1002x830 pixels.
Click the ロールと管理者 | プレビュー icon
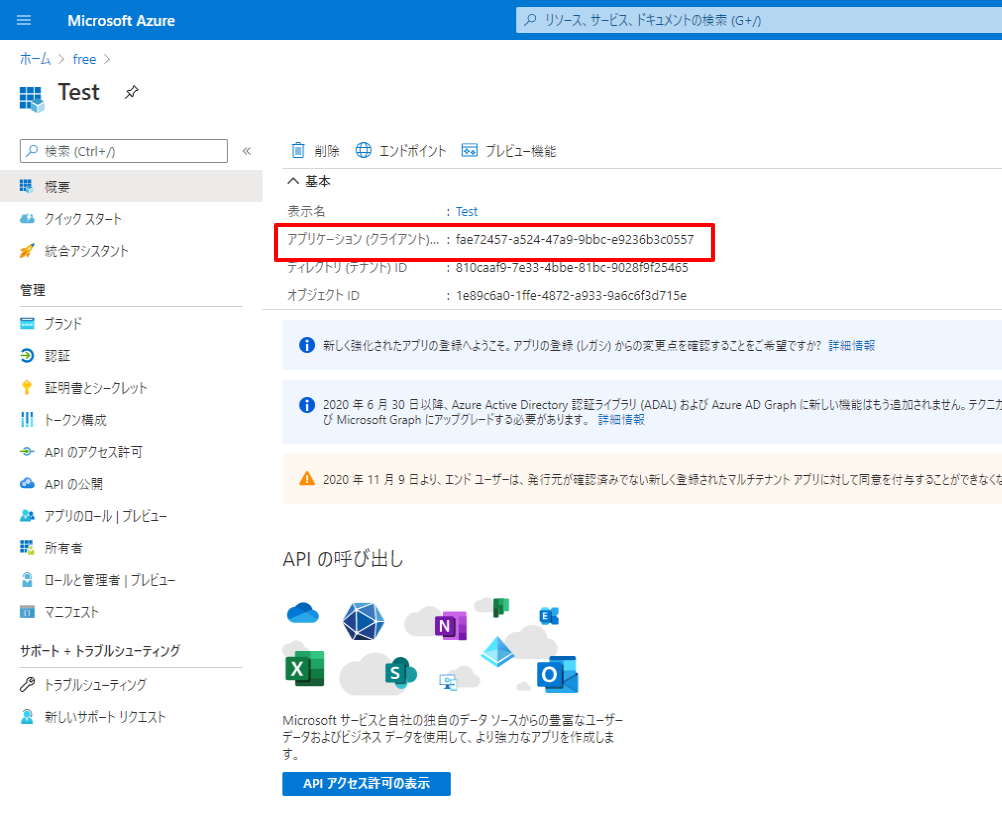pyautogui.click(x=27, y=580)
